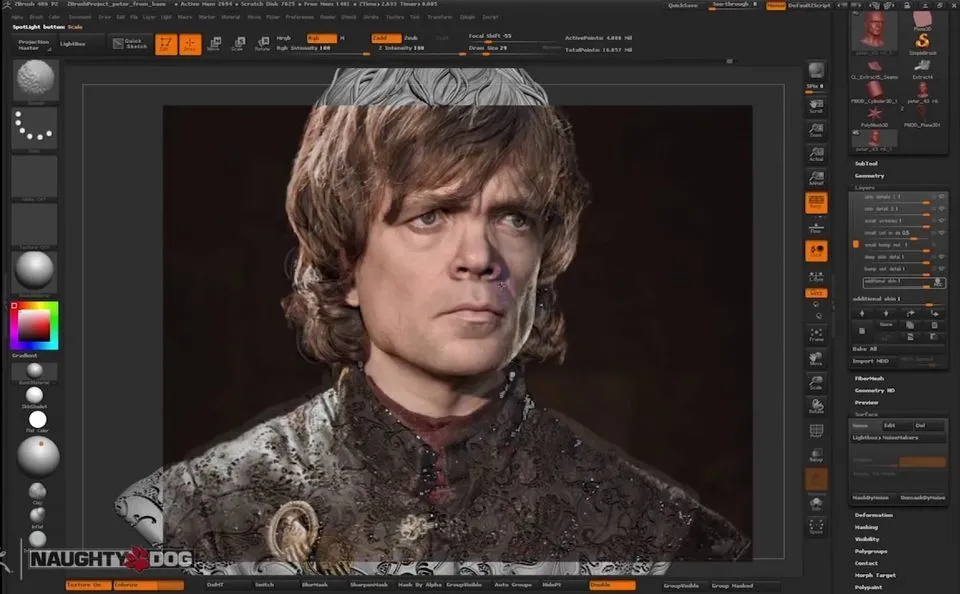Open the Transform menu

coord(440,17)
